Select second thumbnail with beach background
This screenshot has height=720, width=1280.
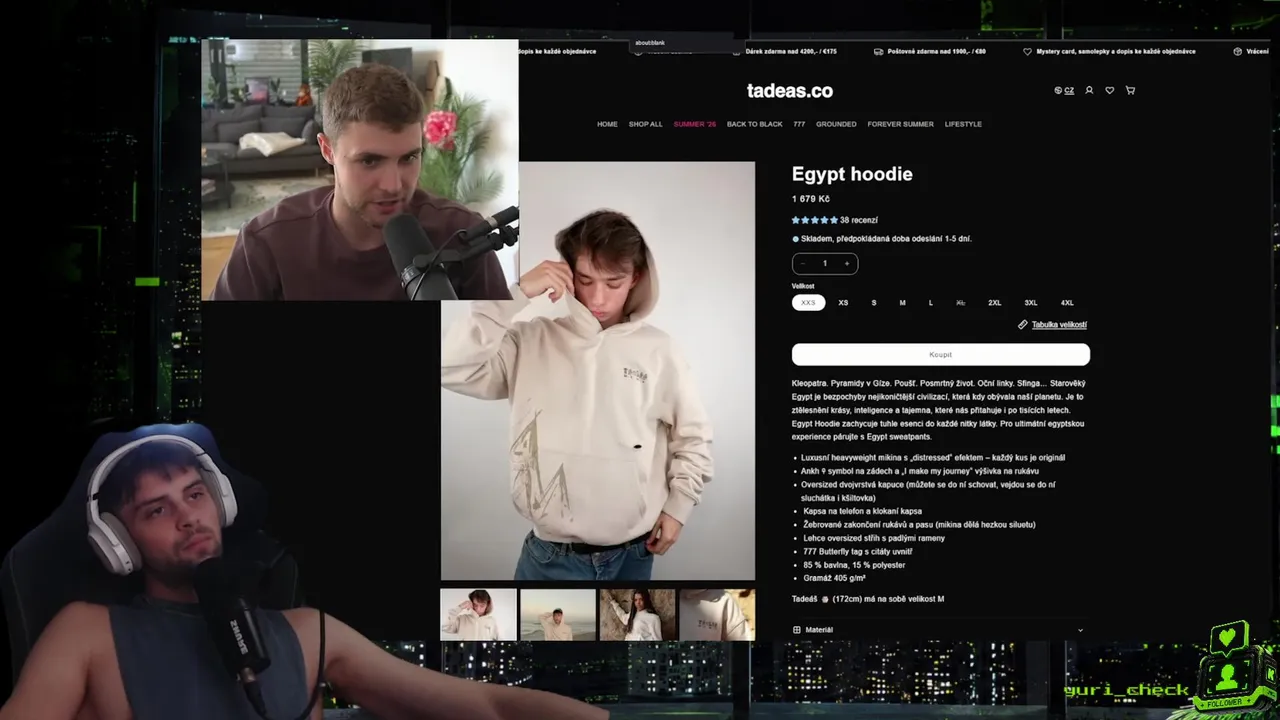point(558,615)
